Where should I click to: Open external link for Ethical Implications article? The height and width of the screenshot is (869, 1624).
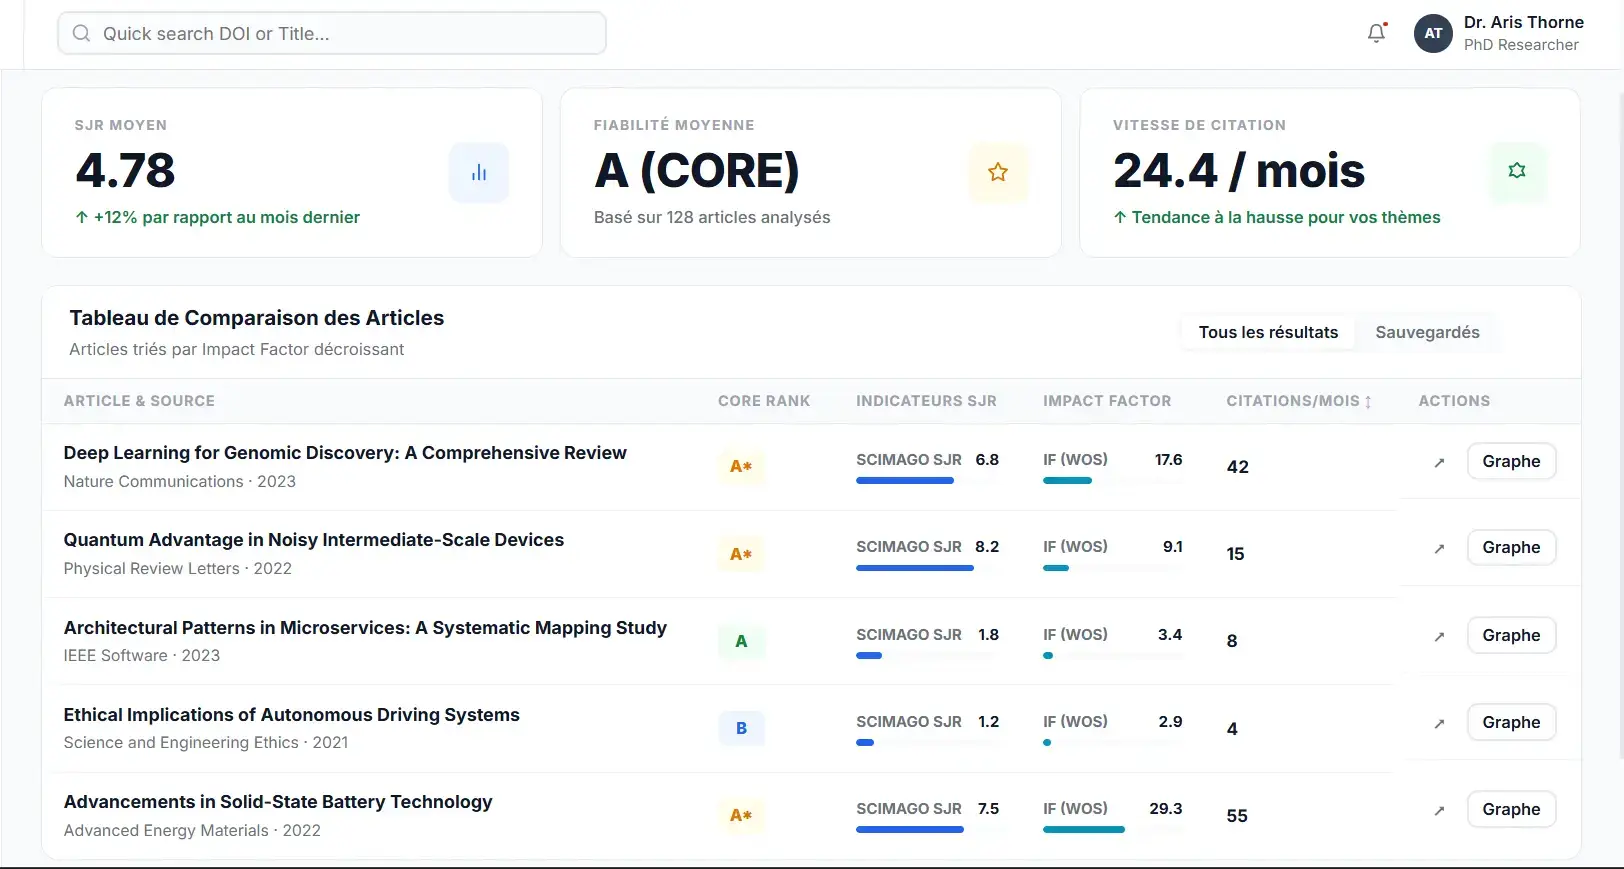1439,723
